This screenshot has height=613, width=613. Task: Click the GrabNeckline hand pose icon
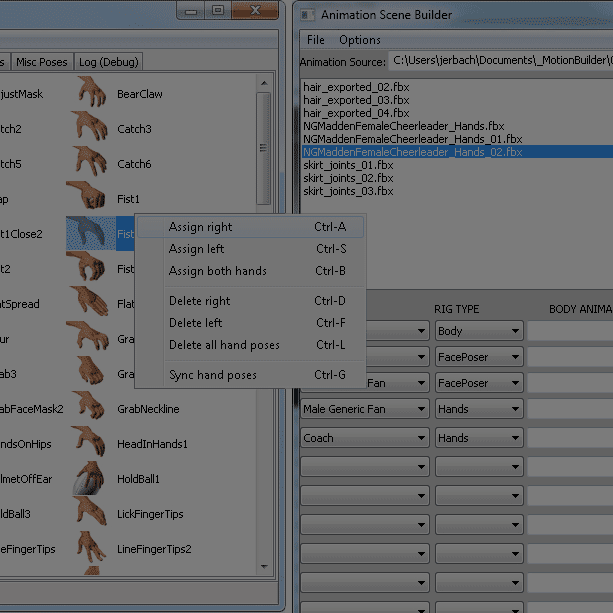pos(90,405)
